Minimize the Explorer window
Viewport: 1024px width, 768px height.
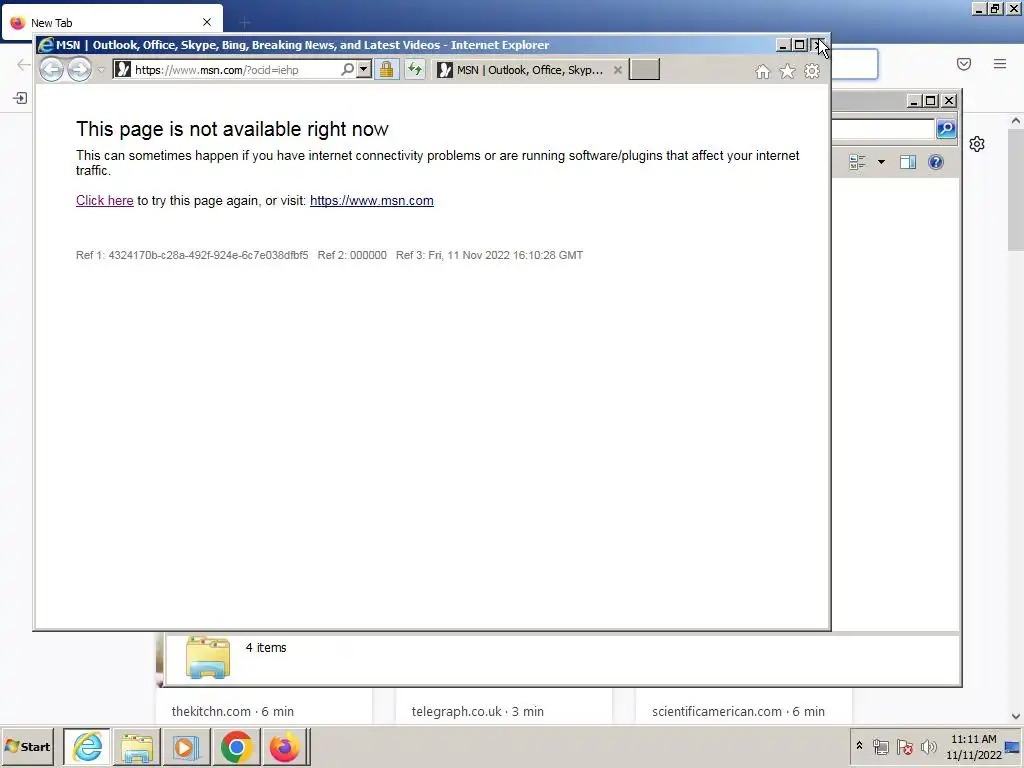[x=914, y=101]
